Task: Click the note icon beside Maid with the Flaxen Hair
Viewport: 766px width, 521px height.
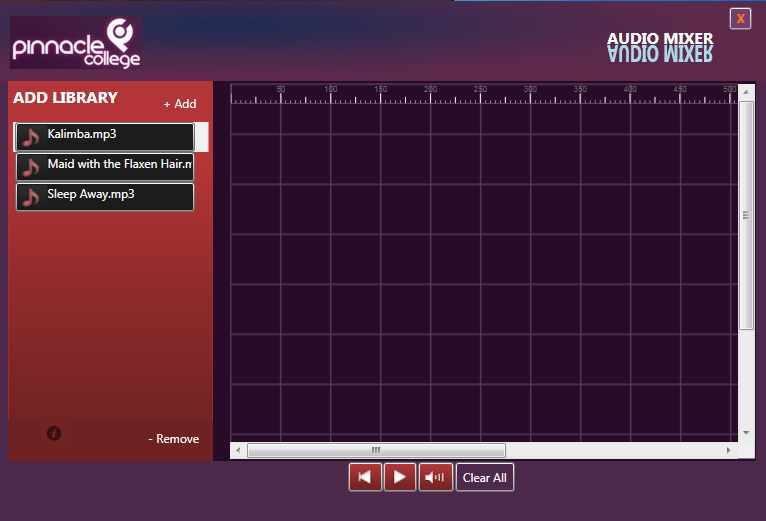Action: pyautogui.click(x=31, y=167)
